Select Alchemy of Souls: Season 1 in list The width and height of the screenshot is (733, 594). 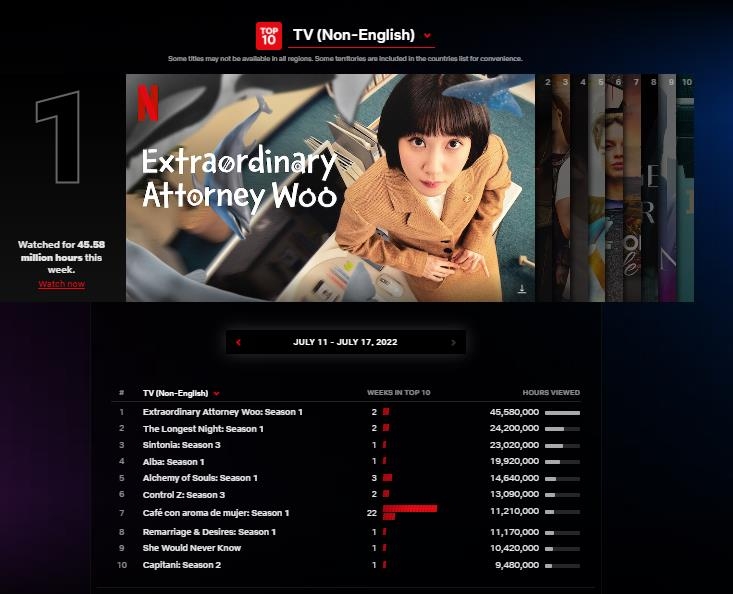pyautogui.click(x=200, y=478)
